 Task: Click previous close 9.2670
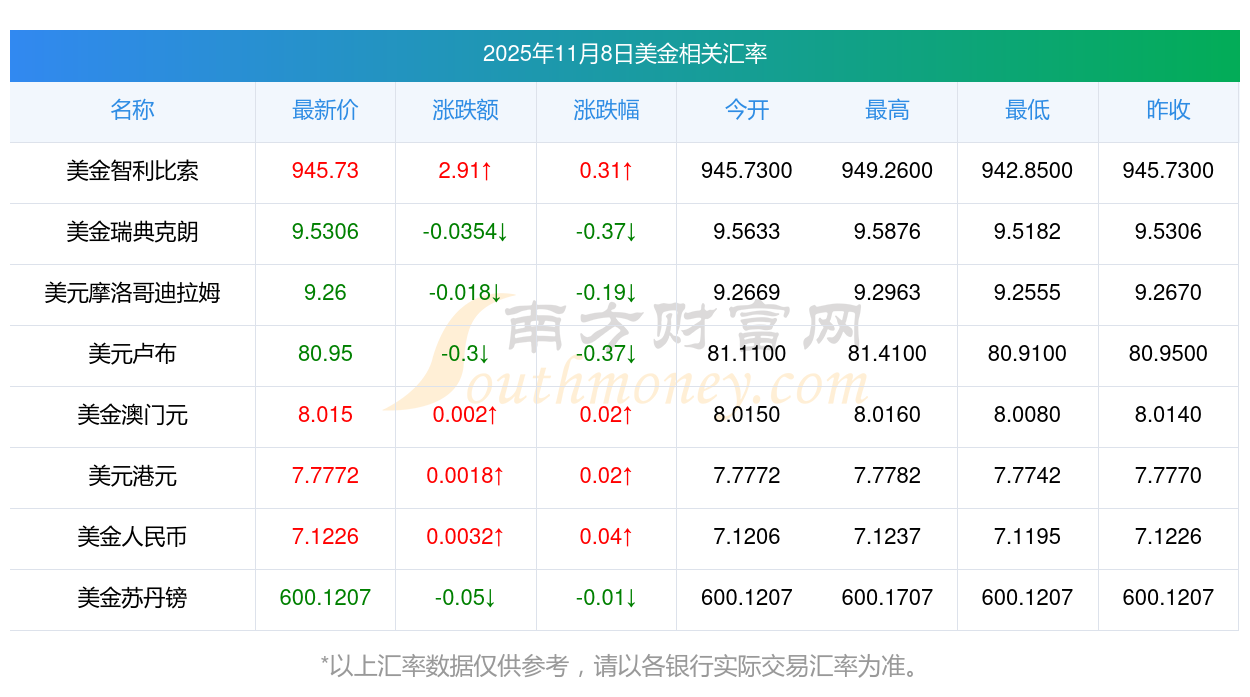click(1168, 293)
